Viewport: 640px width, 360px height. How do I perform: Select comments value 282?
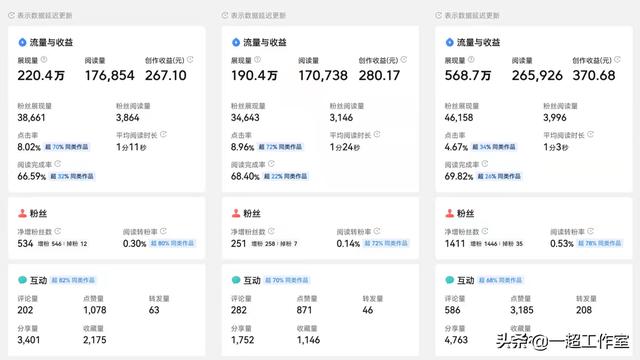click(x=239, y=310)
